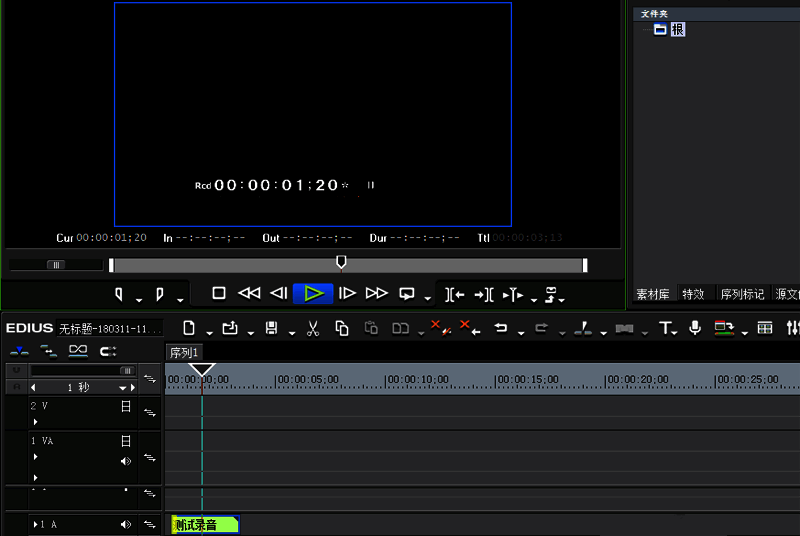Click the Stop playback button
The image size is (800, 536).
coord(219,293)
